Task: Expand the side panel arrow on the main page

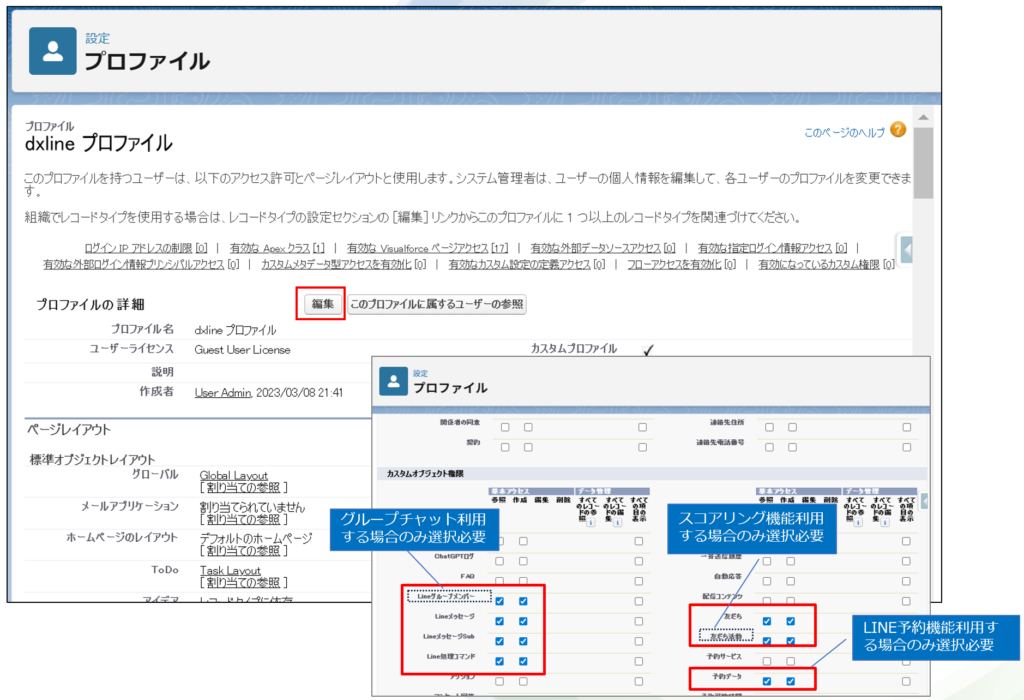Action: coord(906,249)
